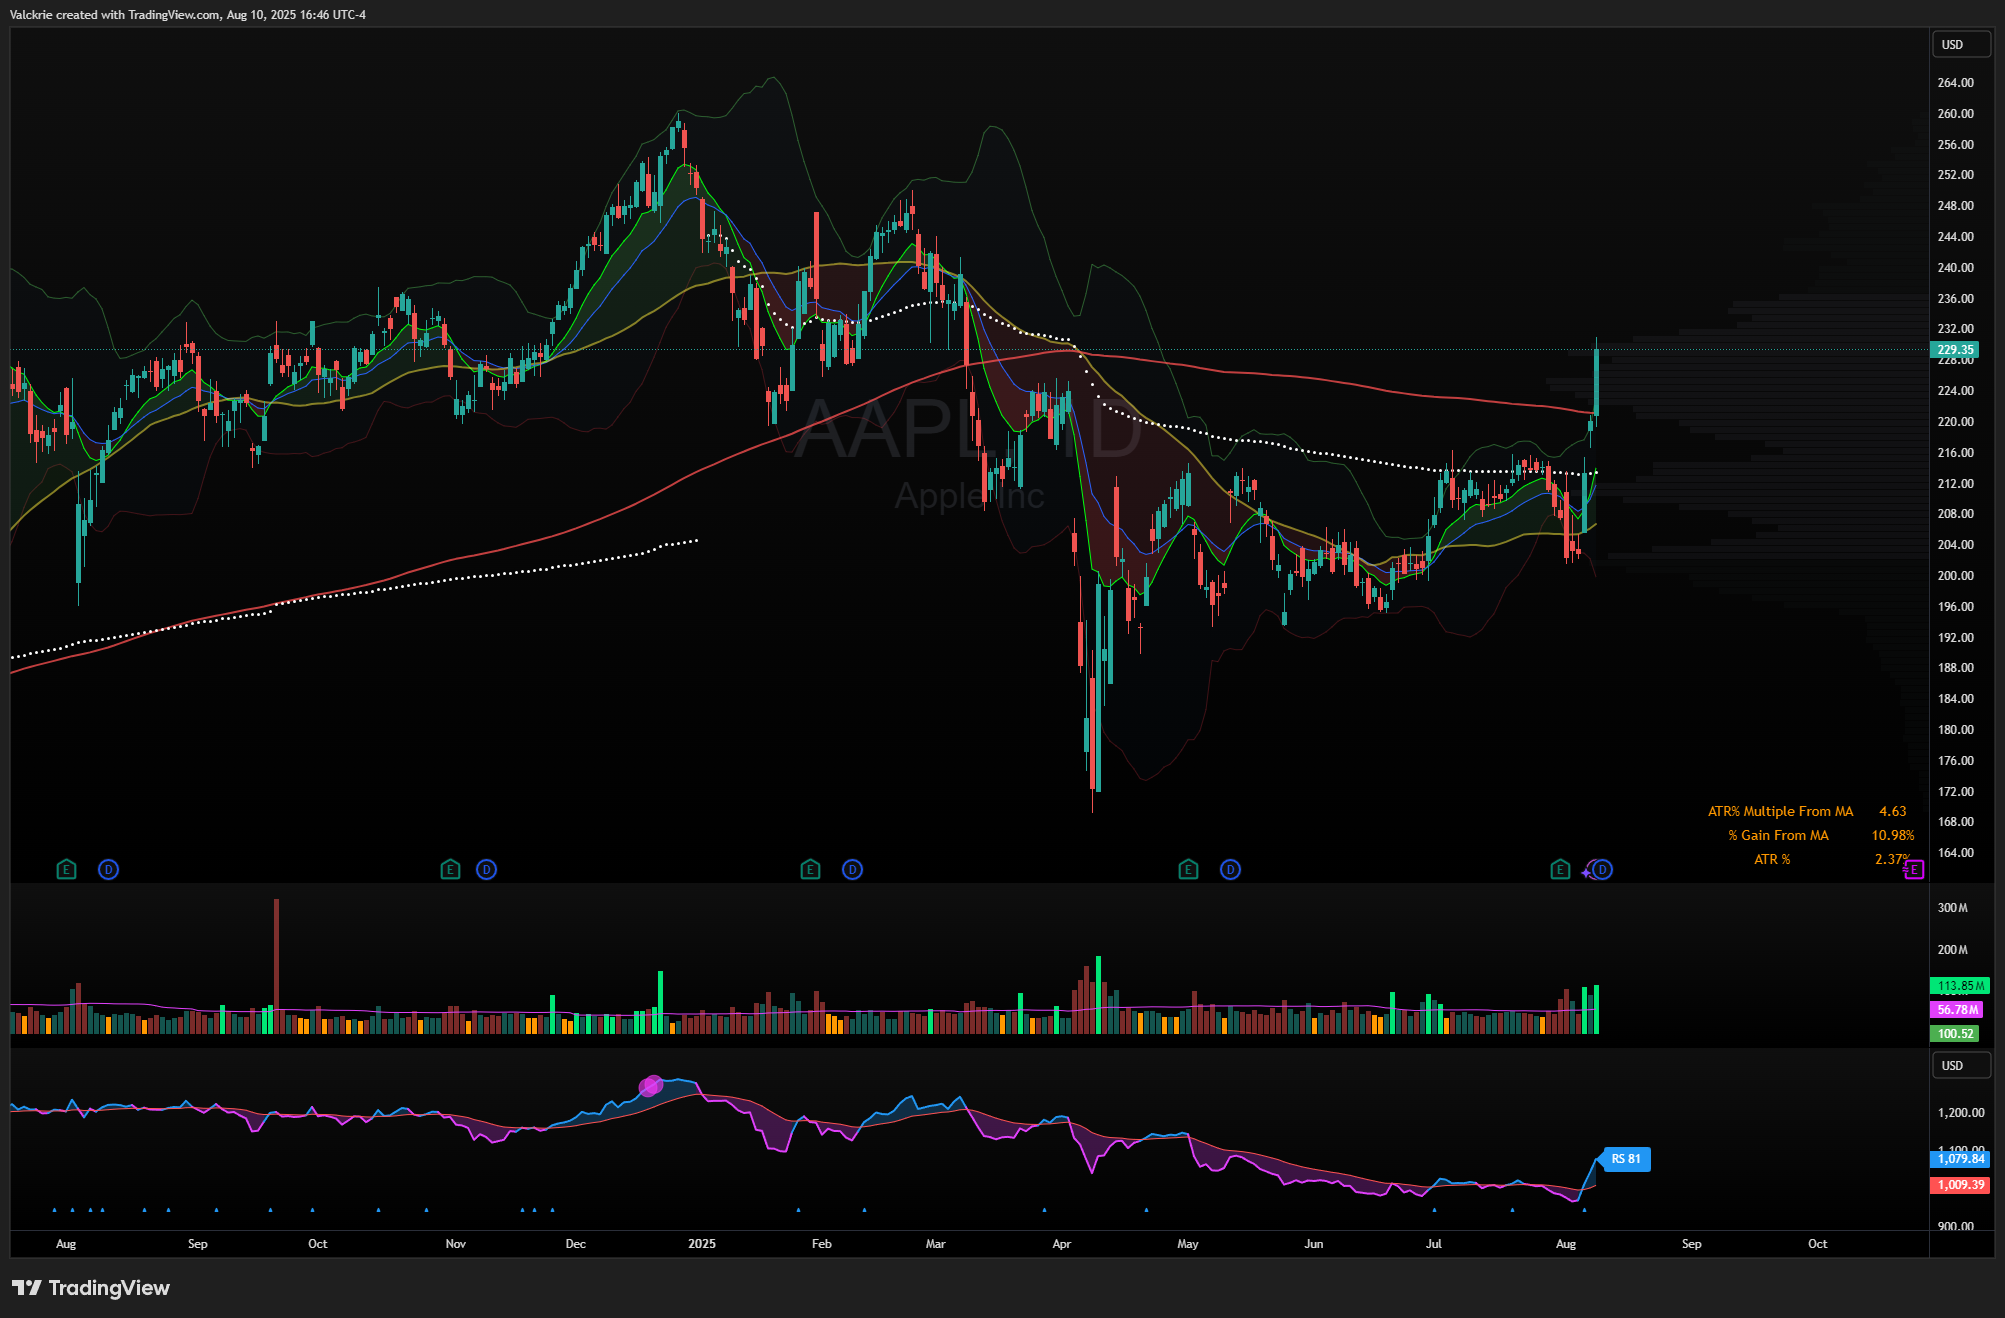
Task: Click the 2025 label on the time axis
Action: pyautogui.click(x=702, y=1244)
